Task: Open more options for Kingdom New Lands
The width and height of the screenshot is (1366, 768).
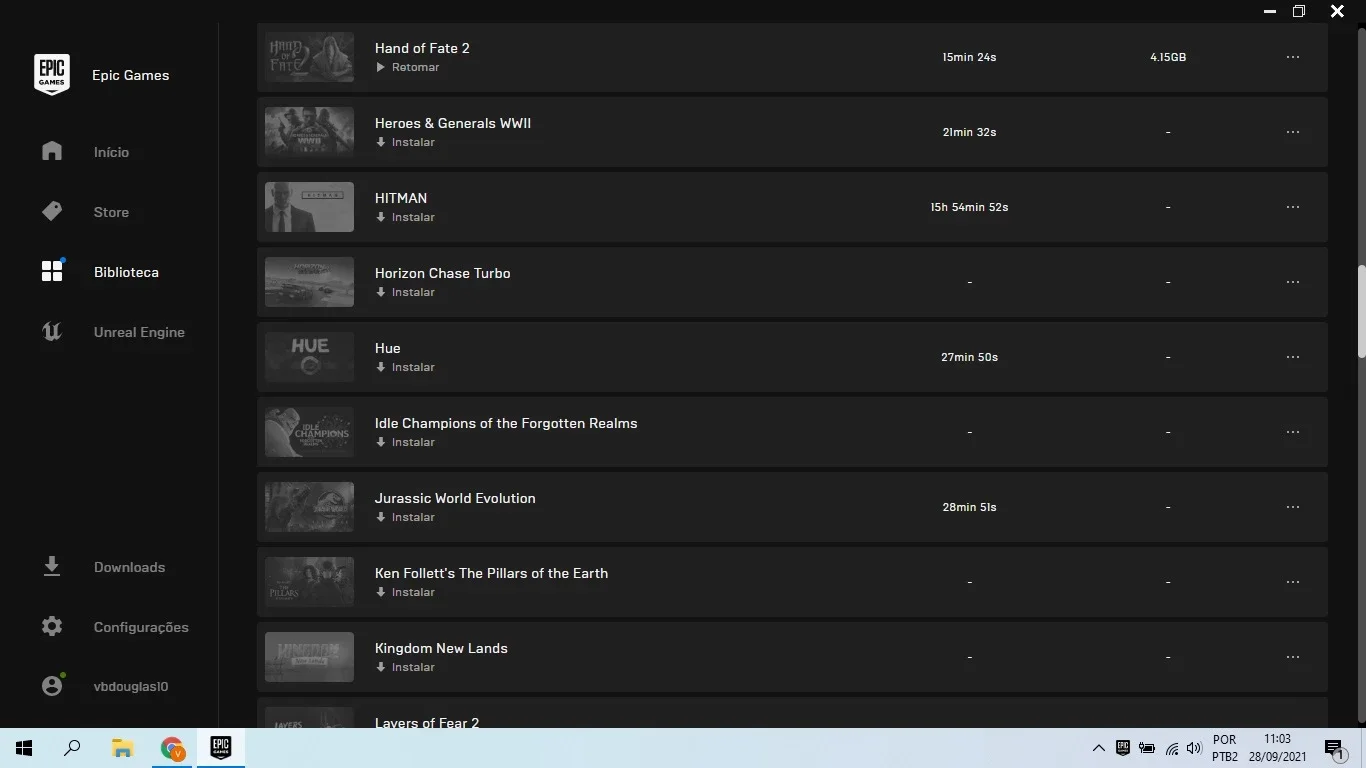Action: [1293, 657]
